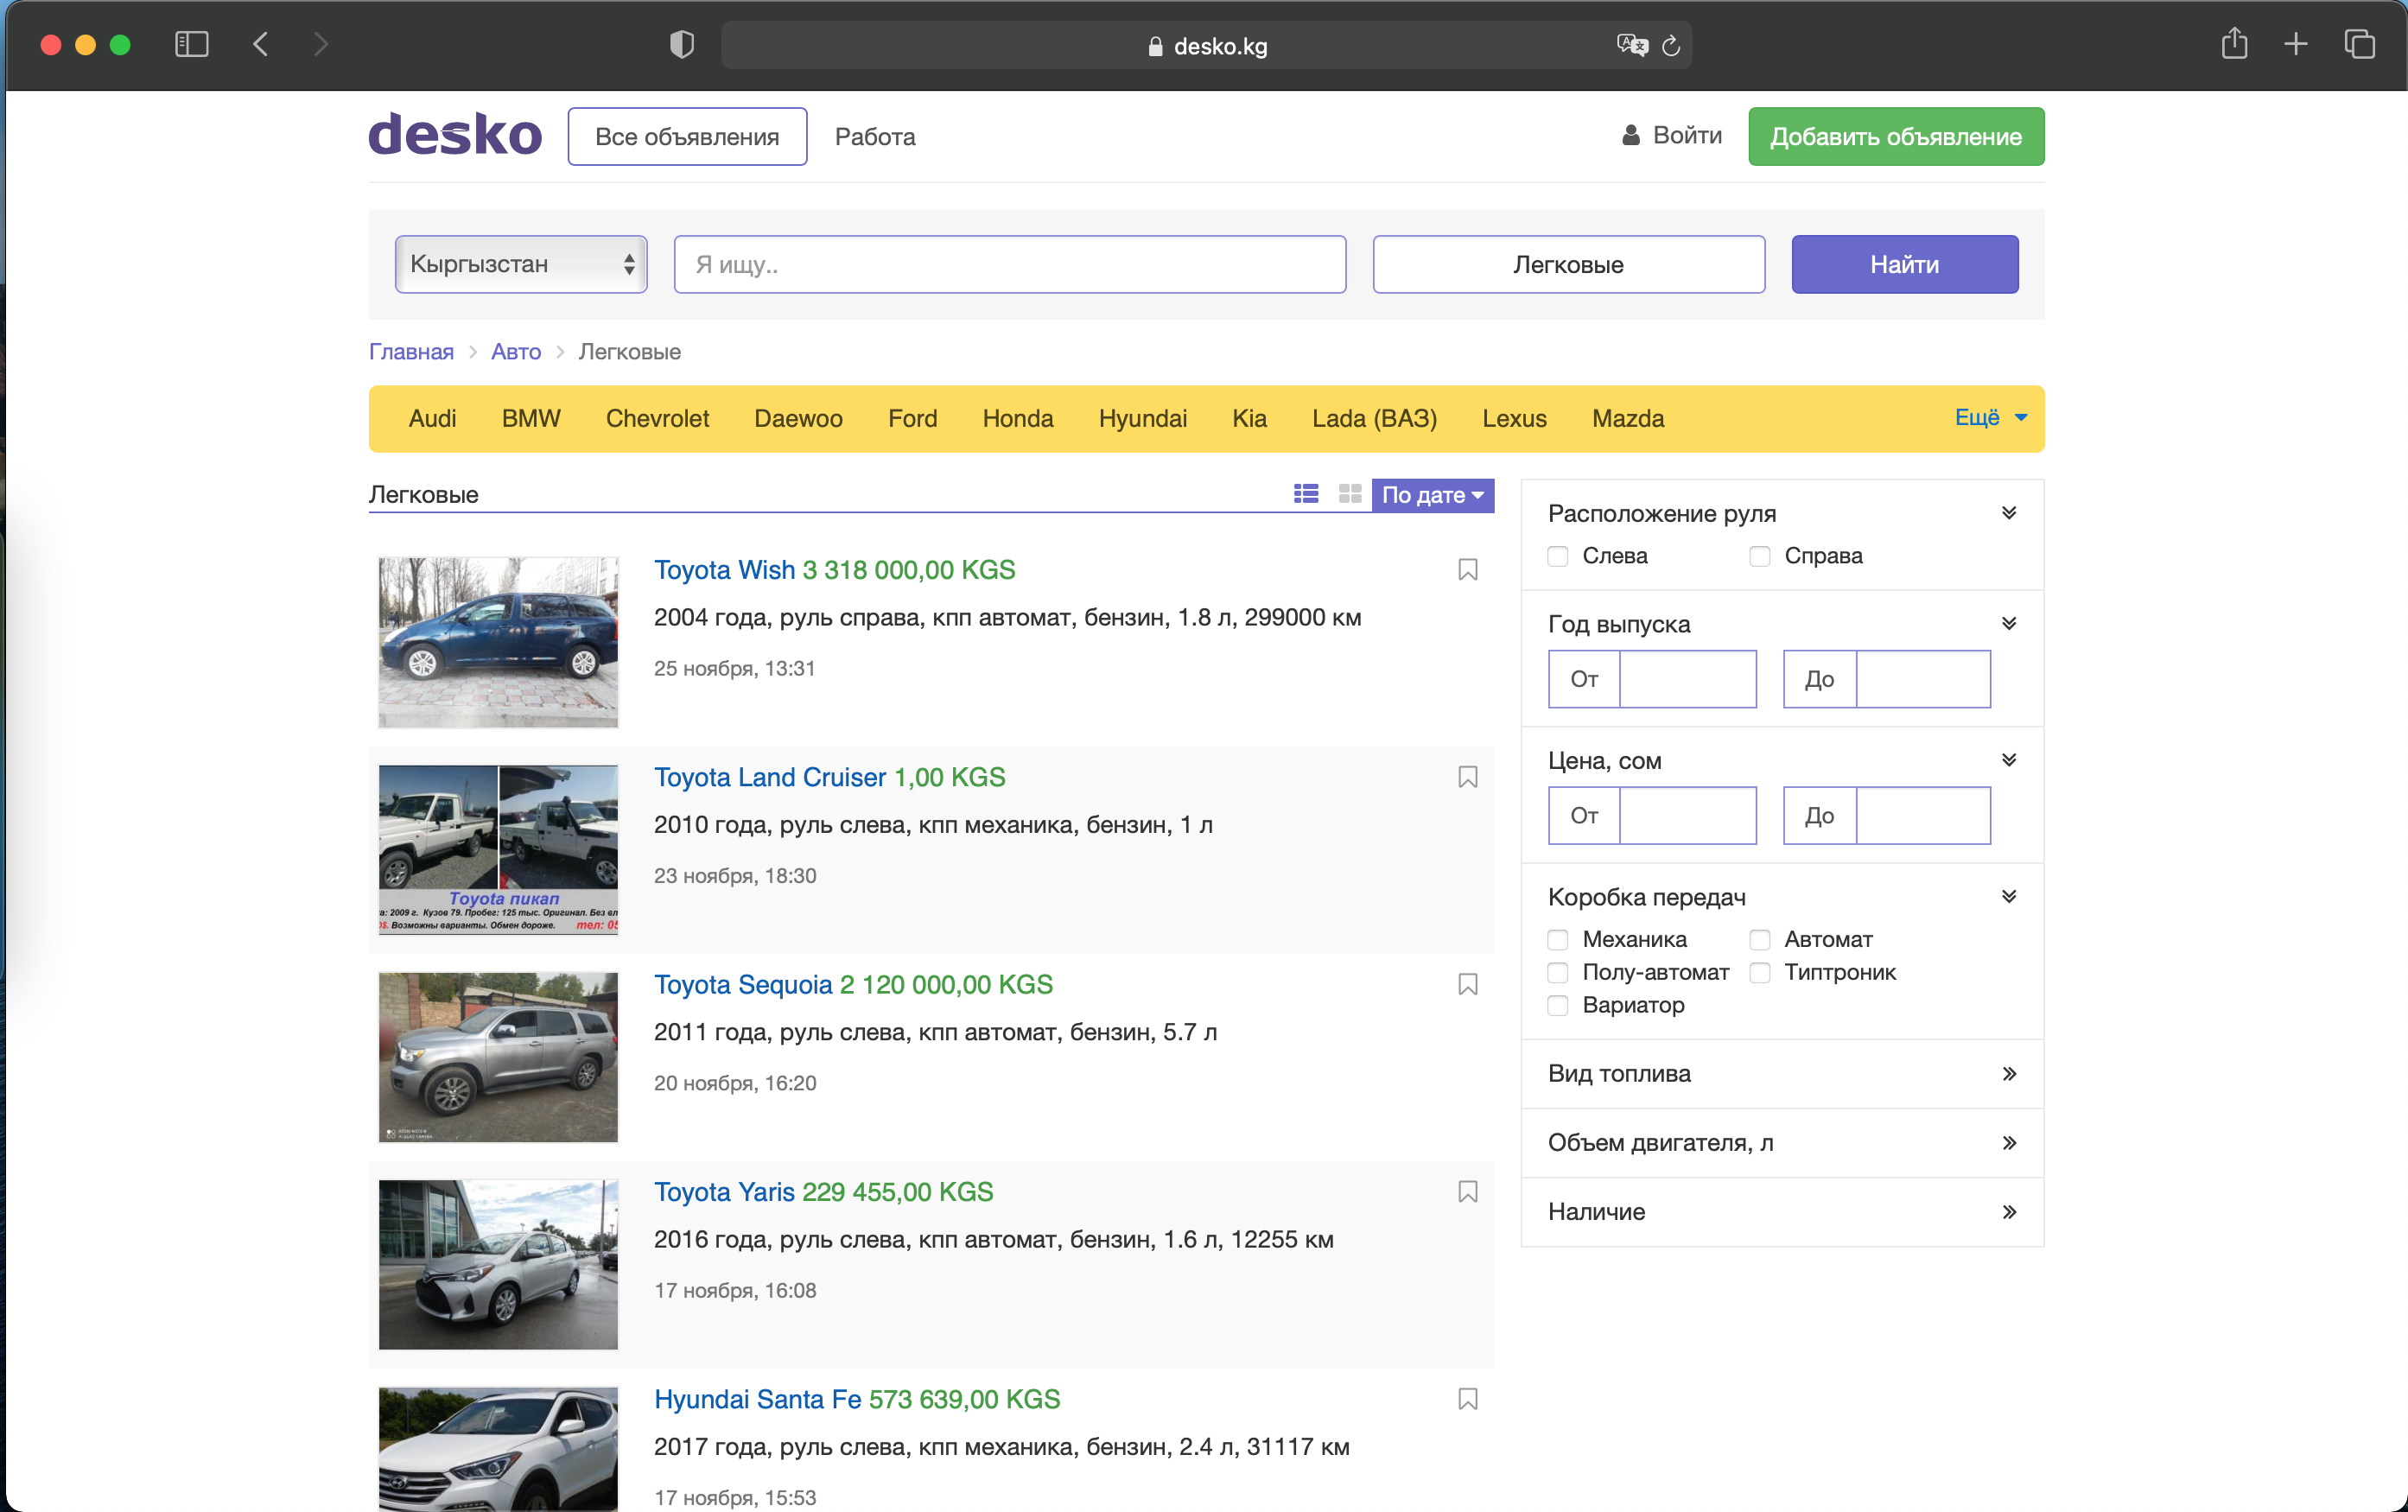The width and height of the screenshot is (2408, 1512).
Task: Enable the Типтроник gearbox filter
Action: coord(1760,973)
